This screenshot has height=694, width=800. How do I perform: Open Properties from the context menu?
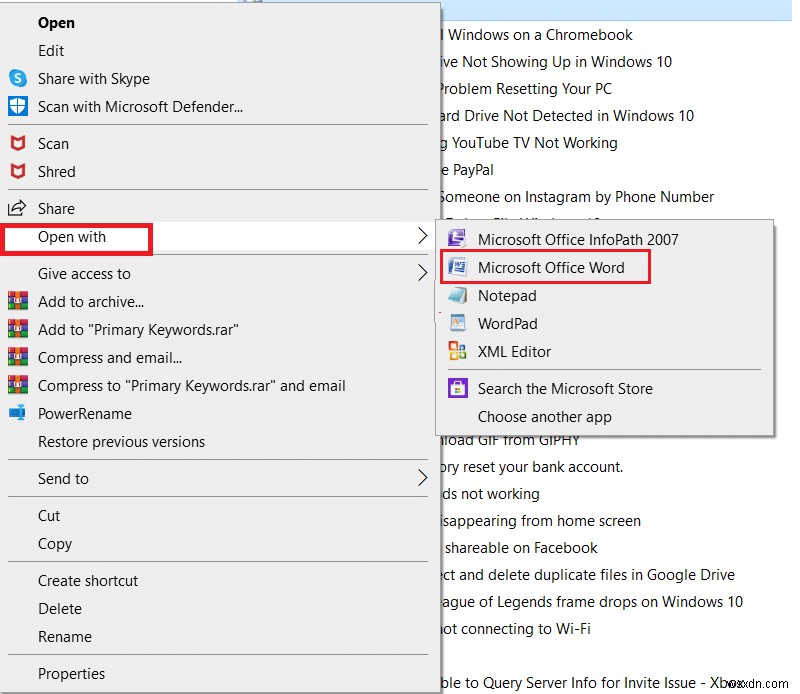pos(219,674)
